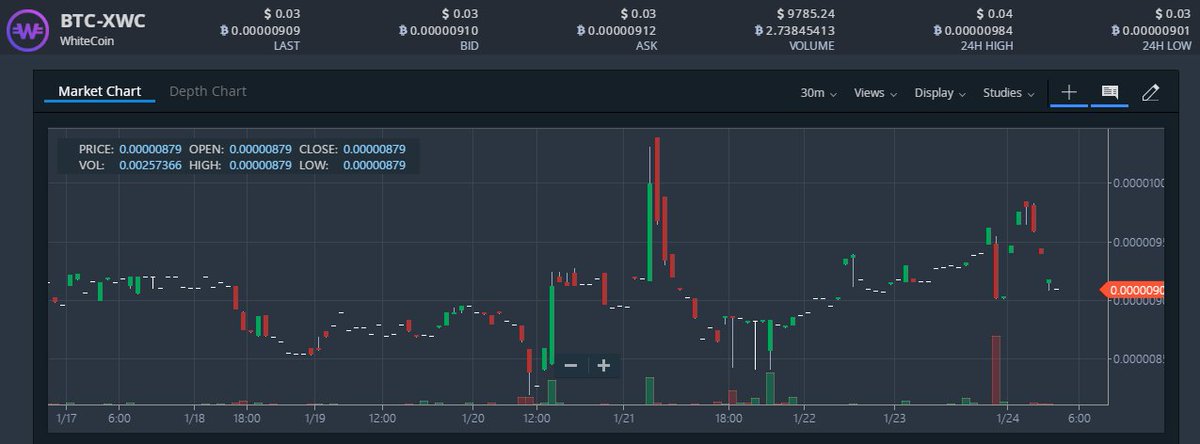Click the 1/17 date axis label

[67, 417]
